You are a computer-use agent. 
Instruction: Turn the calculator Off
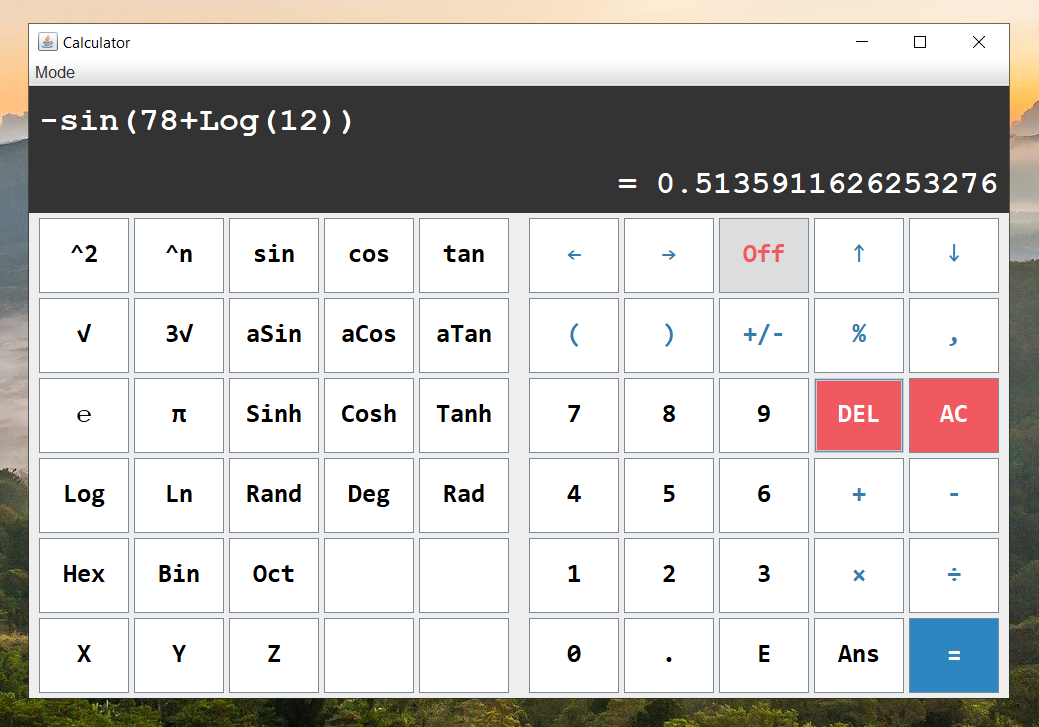point(763,255)
